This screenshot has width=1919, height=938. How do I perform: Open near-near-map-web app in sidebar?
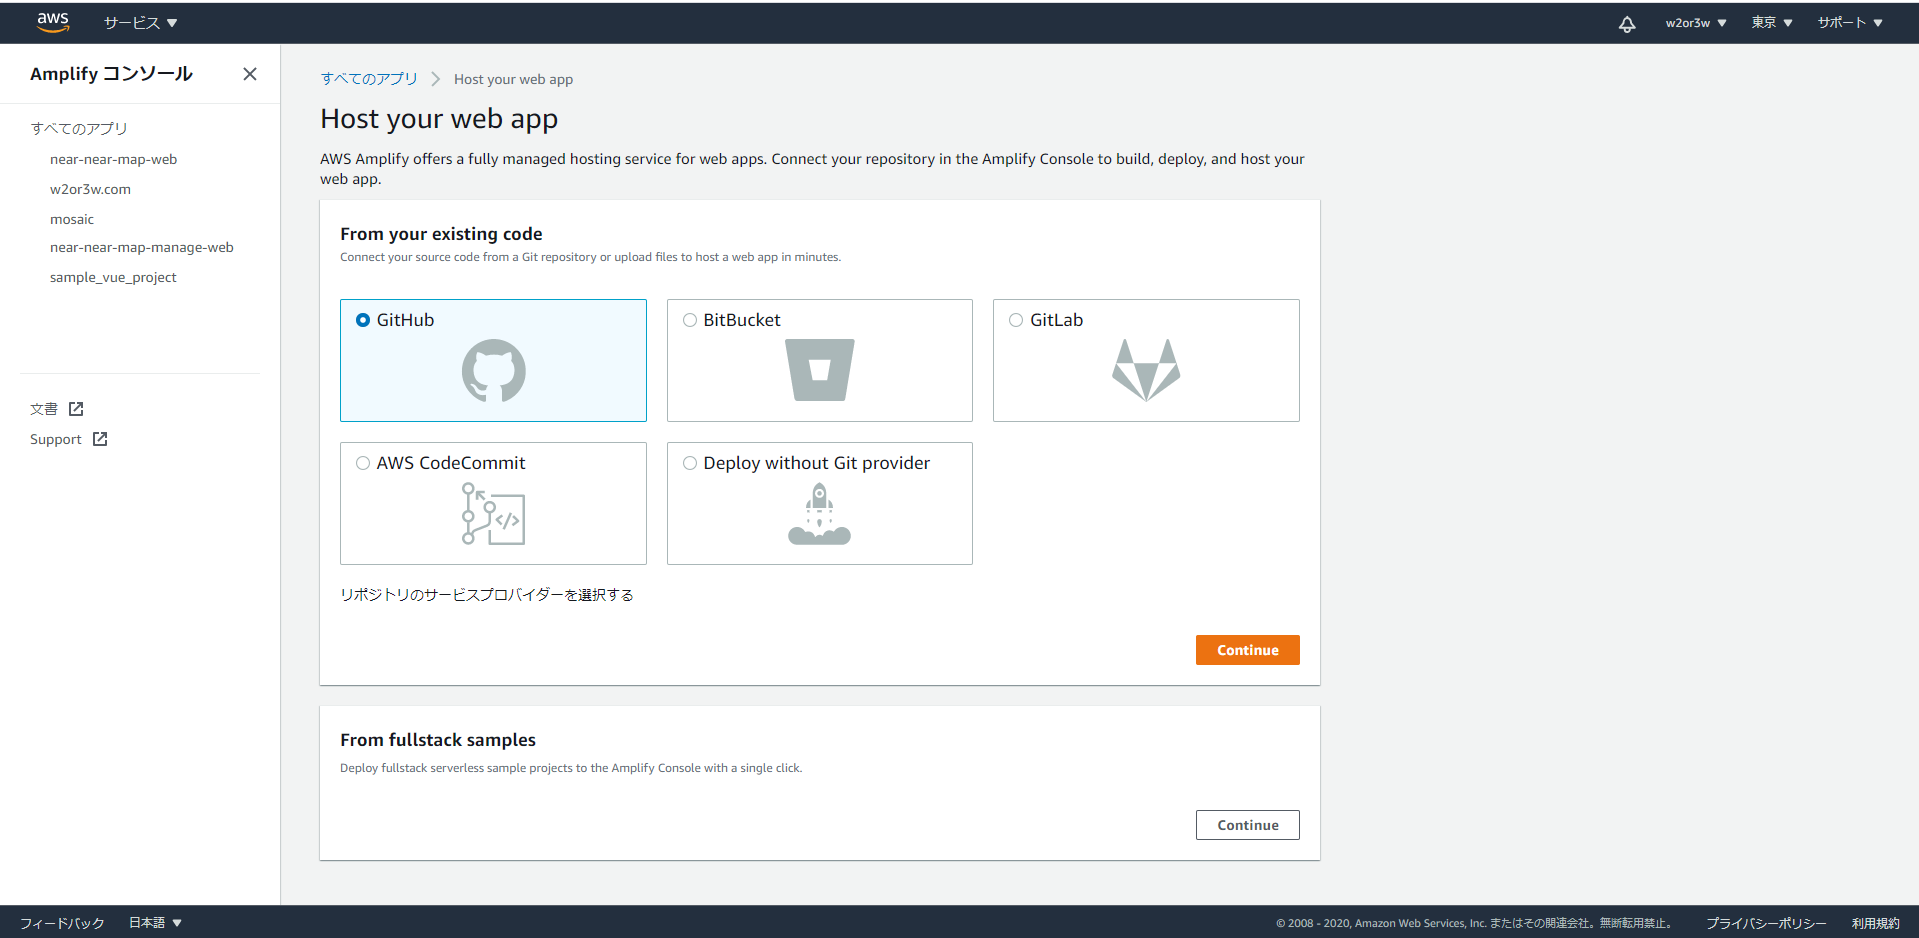pos(113,159)
